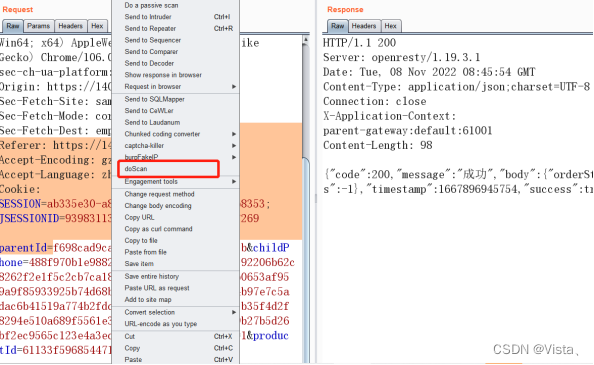Expand 'burpFakeIP' submenu
The height and width of the screenshot is (365, 594).
[176, 157]
